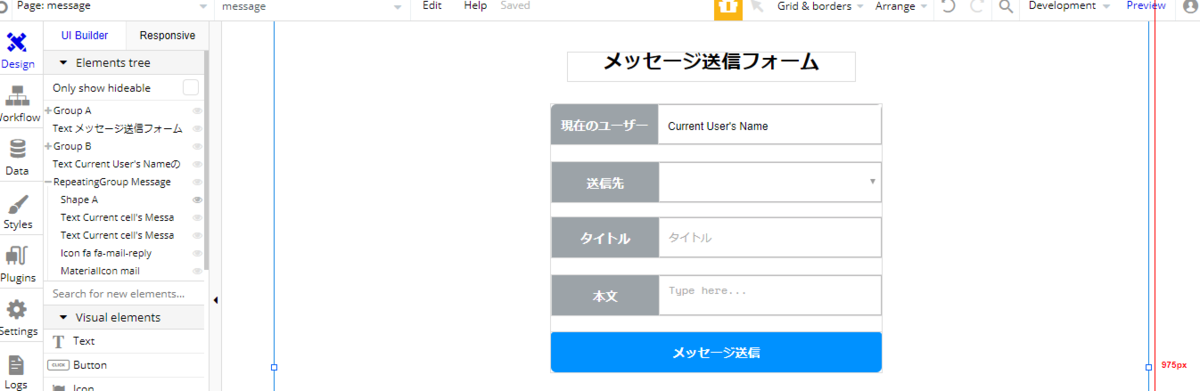Select the pointer inspect tool
1200x391 pixels.
click(x=757, y=6)
